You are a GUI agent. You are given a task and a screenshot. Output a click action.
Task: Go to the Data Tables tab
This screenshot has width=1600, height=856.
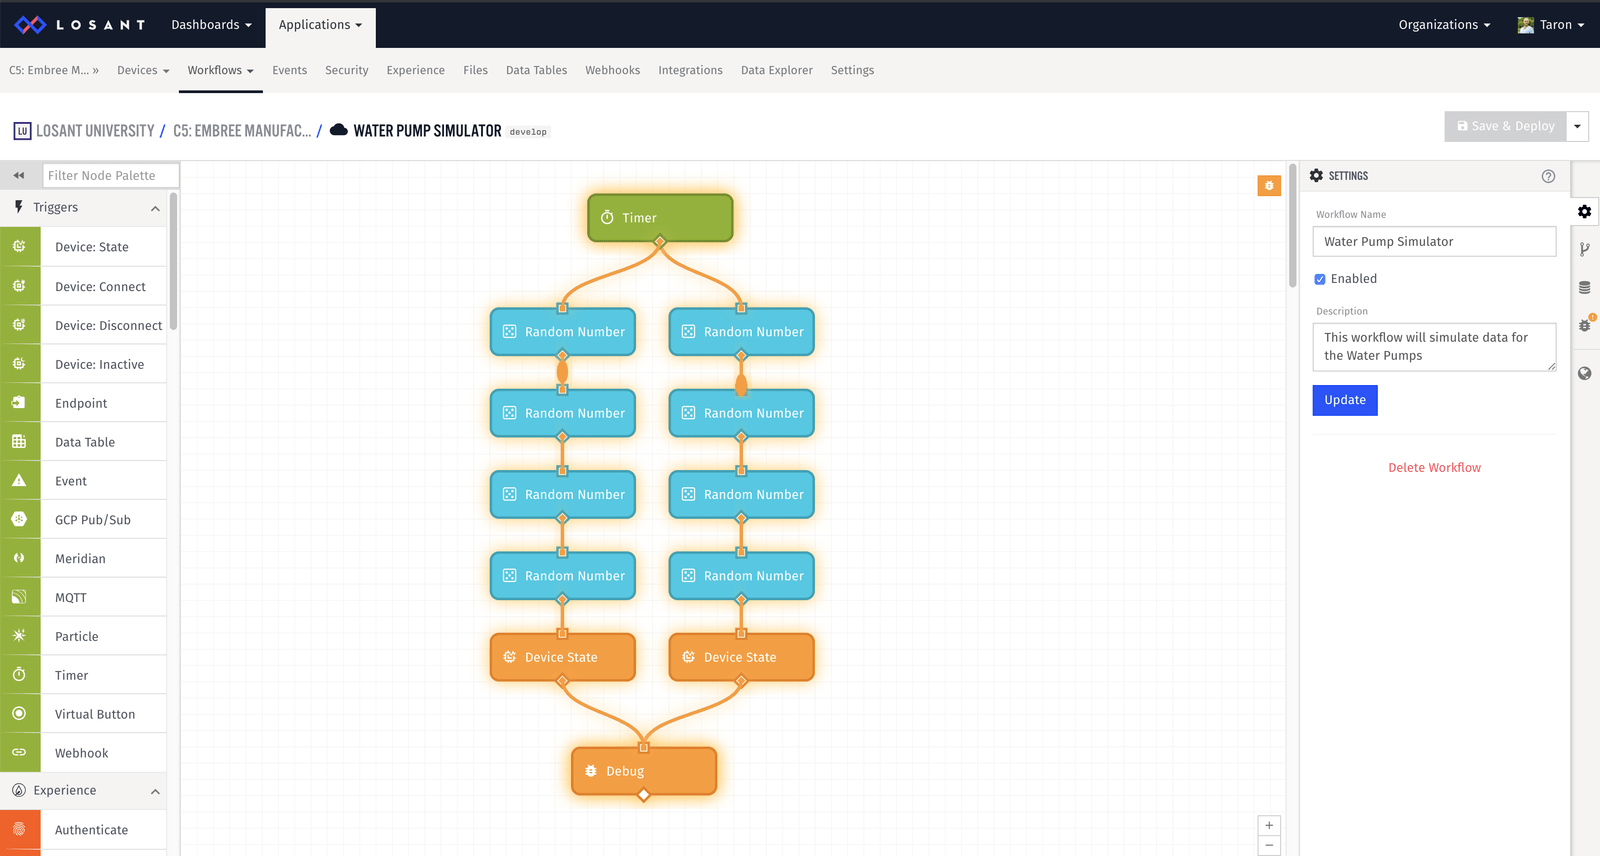pos(536,70)
